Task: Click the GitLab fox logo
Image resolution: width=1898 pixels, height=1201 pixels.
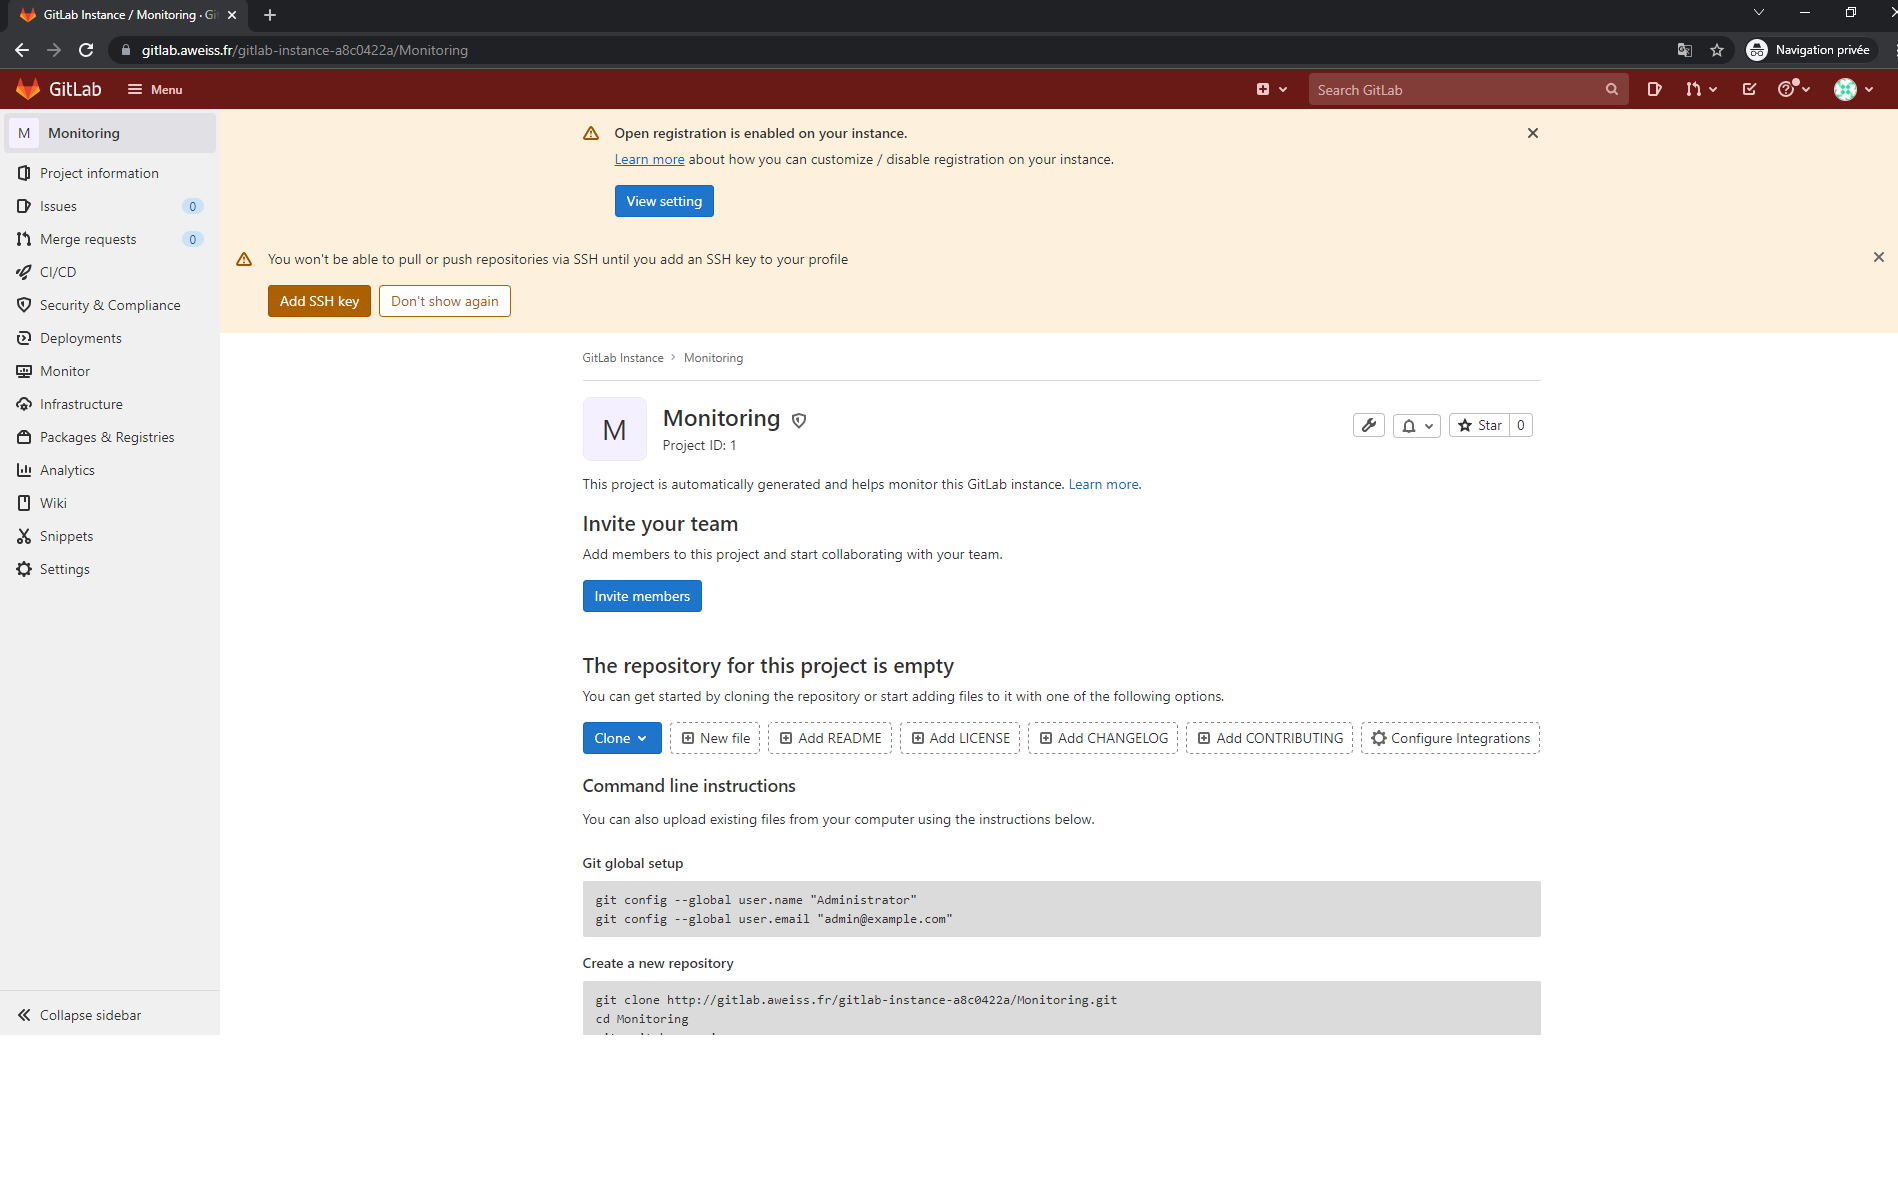Action: tap(28, 89)
